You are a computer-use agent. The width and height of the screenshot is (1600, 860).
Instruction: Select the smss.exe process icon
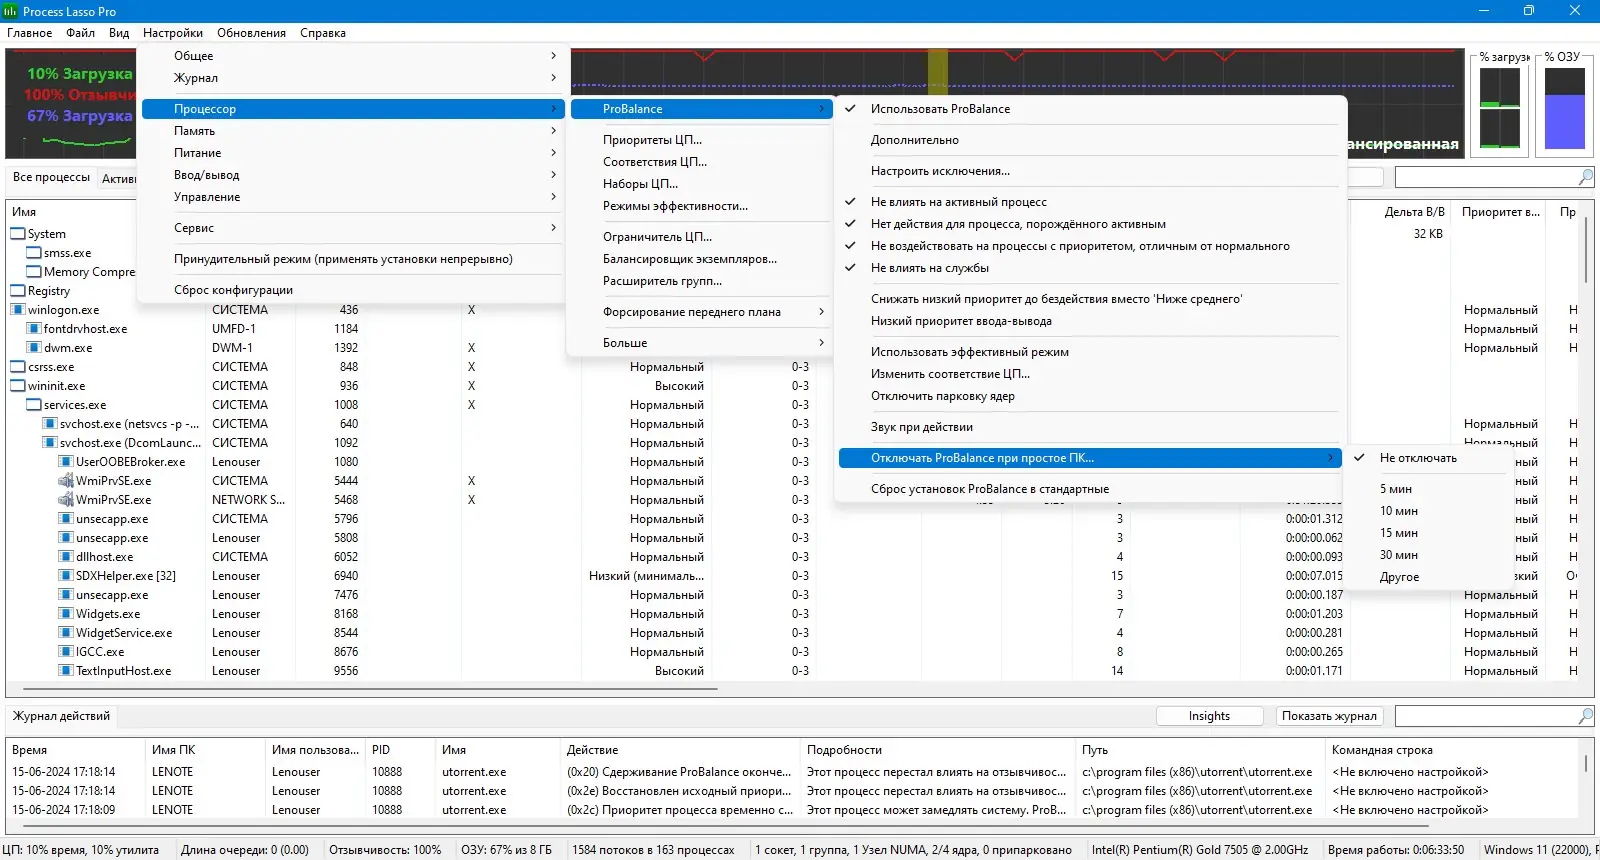[x=34, y=253]
